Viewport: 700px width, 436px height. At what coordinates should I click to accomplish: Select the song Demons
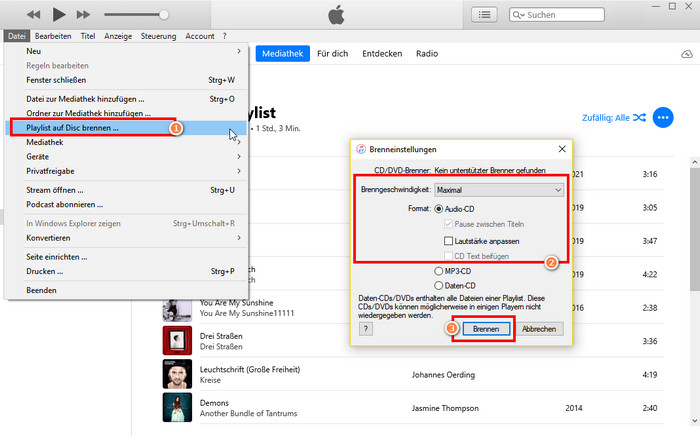(214, 403)
